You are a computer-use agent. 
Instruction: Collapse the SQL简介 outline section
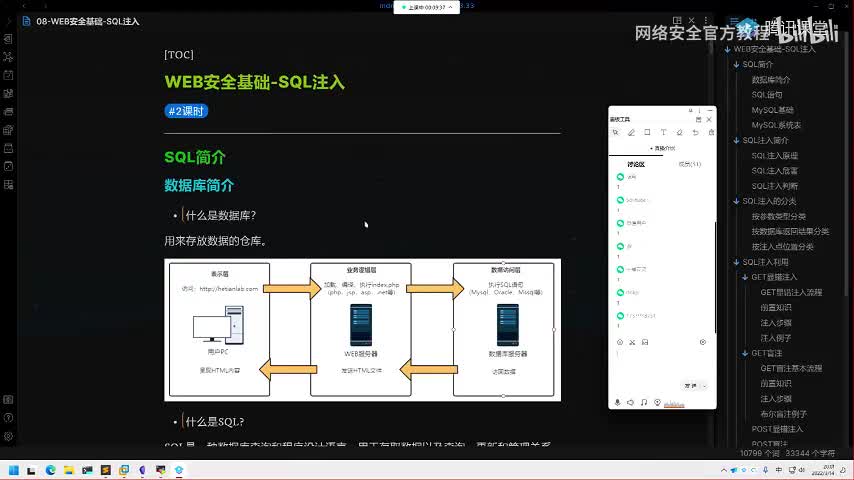pos(736,64)
